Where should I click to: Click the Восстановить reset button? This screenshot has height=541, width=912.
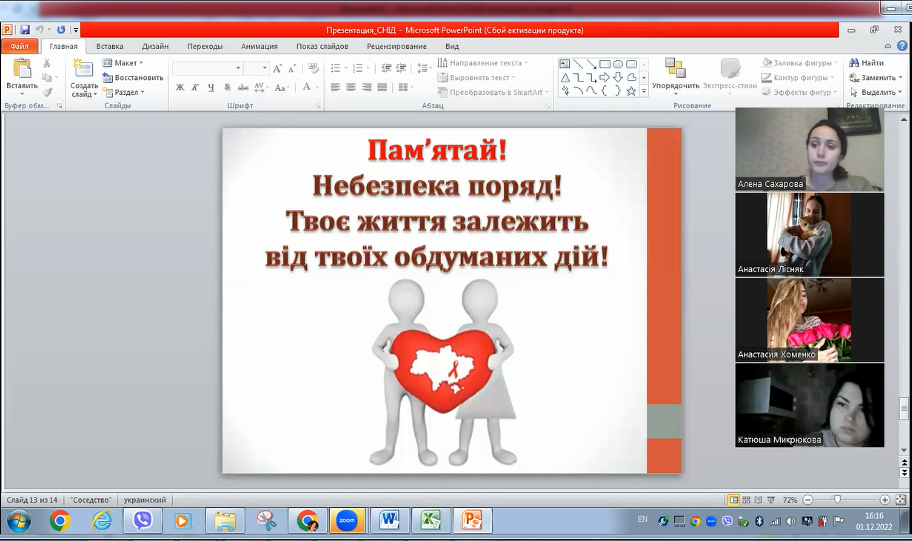tap(138, 77)
